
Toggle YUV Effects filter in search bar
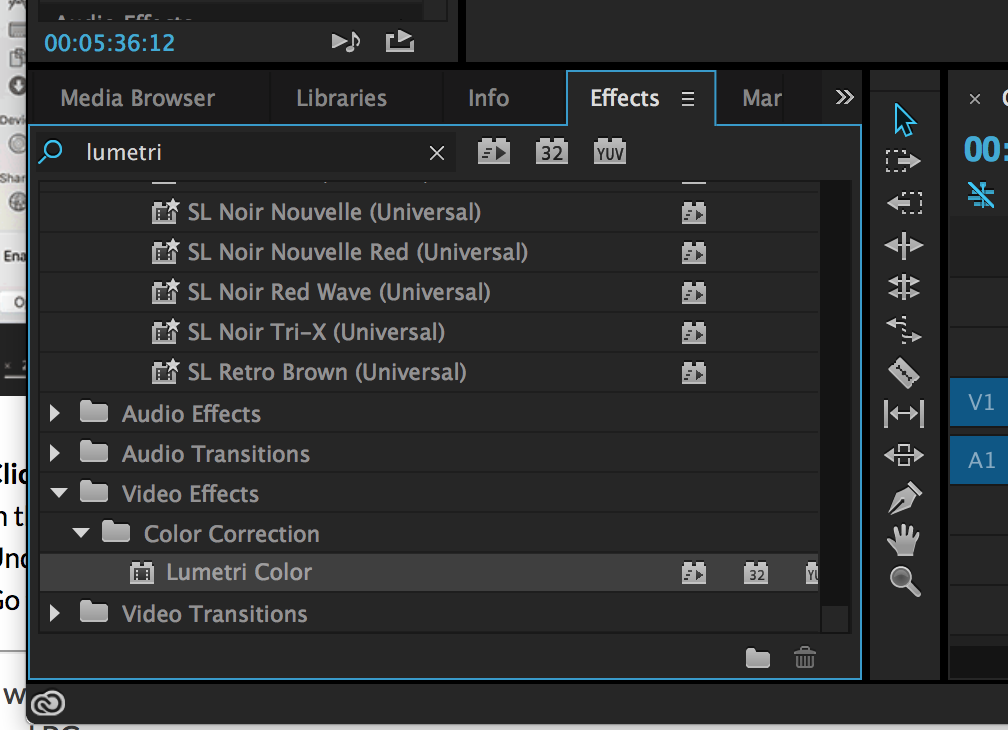609,152
